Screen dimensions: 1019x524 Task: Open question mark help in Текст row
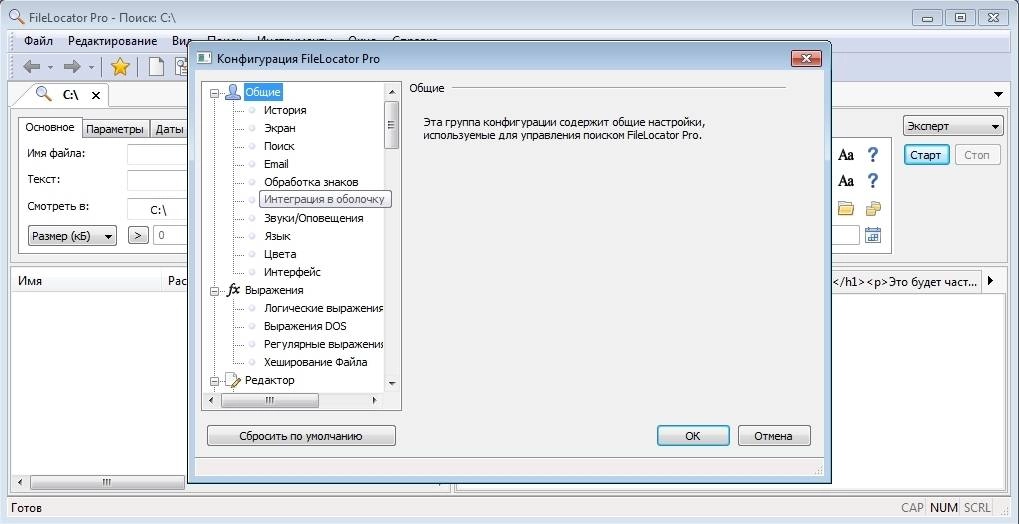click(873, 180)
